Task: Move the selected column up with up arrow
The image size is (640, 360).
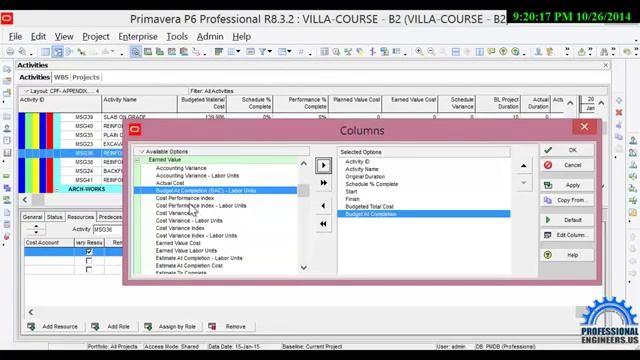Action: [524, 166]
